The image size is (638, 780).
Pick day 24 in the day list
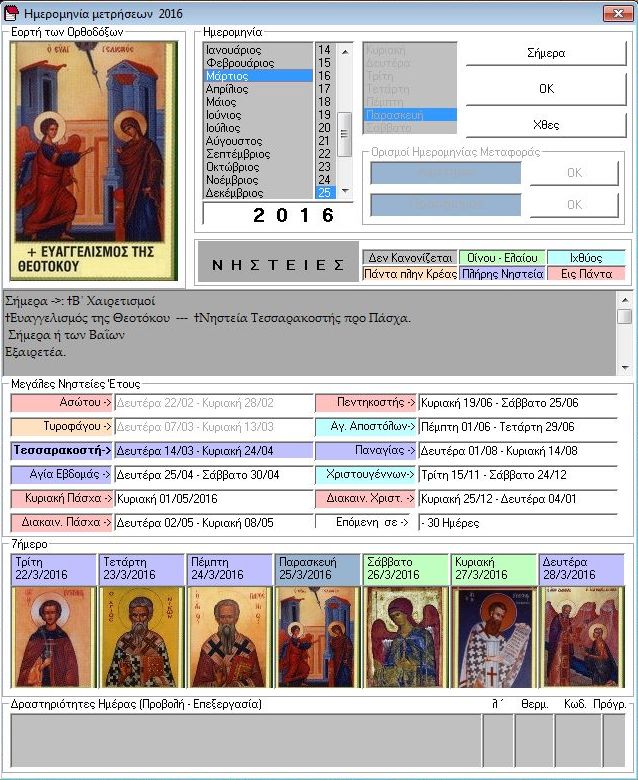pos(325,180)
